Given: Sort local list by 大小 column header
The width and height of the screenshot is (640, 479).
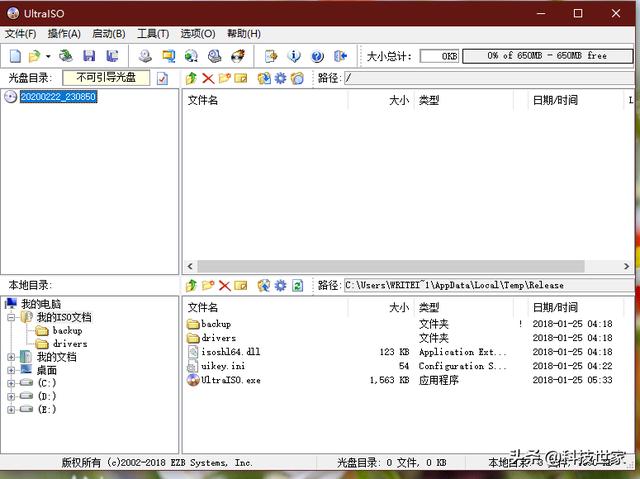Looking at the screenshot, I should click(x=380, y=307).
